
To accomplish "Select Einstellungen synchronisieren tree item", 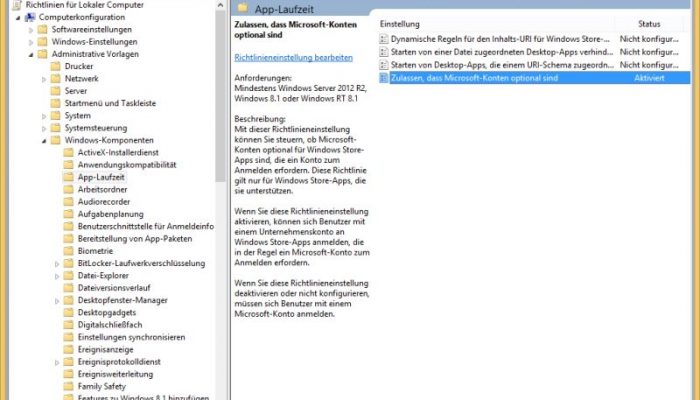I will pyautogui.click(x=131, y=337).
